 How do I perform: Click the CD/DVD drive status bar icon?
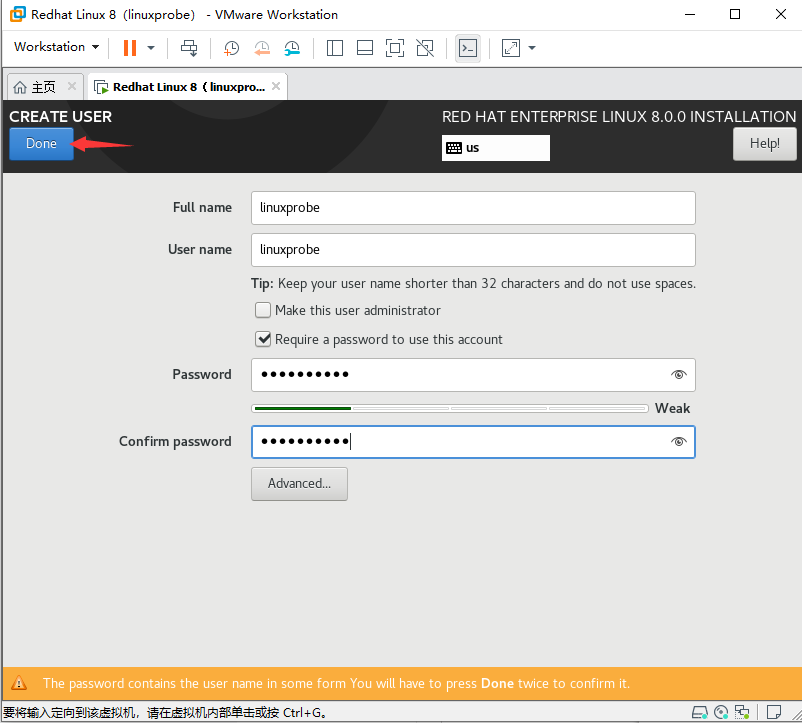coord(721,712)
